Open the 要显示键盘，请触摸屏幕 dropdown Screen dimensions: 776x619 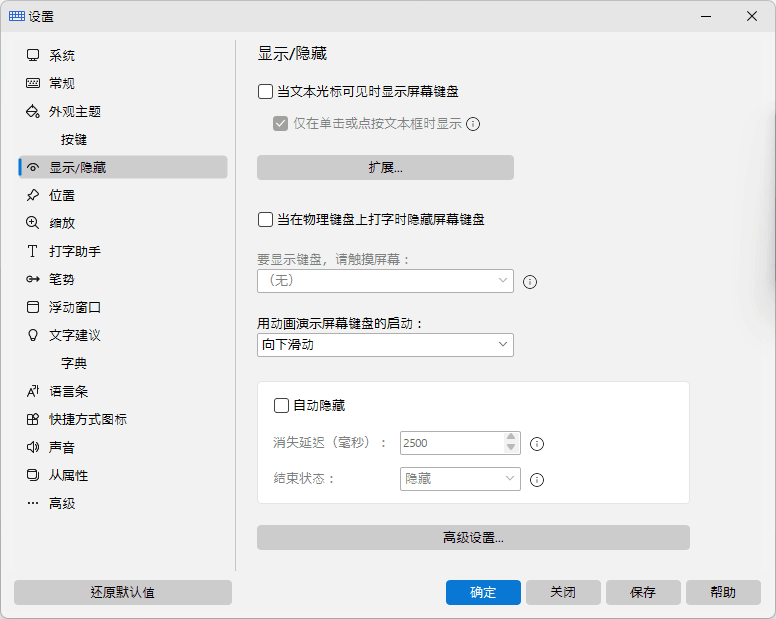[x=385, y=281]
